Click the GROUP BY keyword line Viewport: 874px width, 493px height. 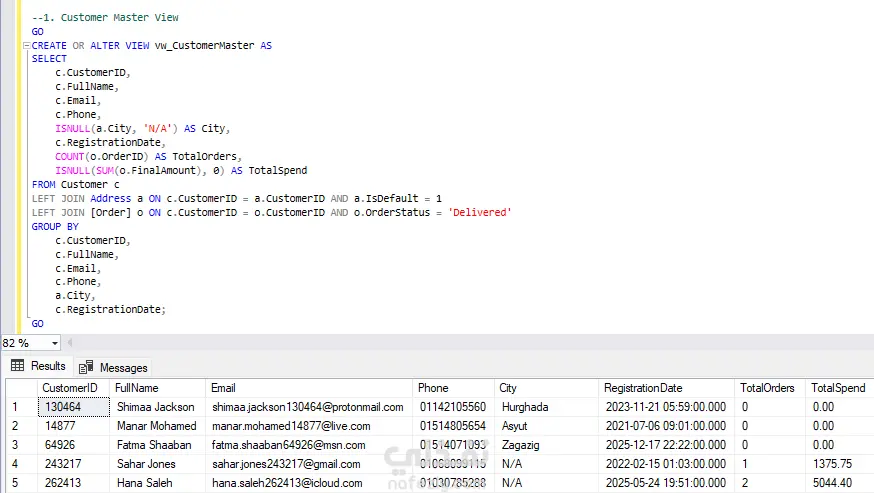[x=55, y=226]
